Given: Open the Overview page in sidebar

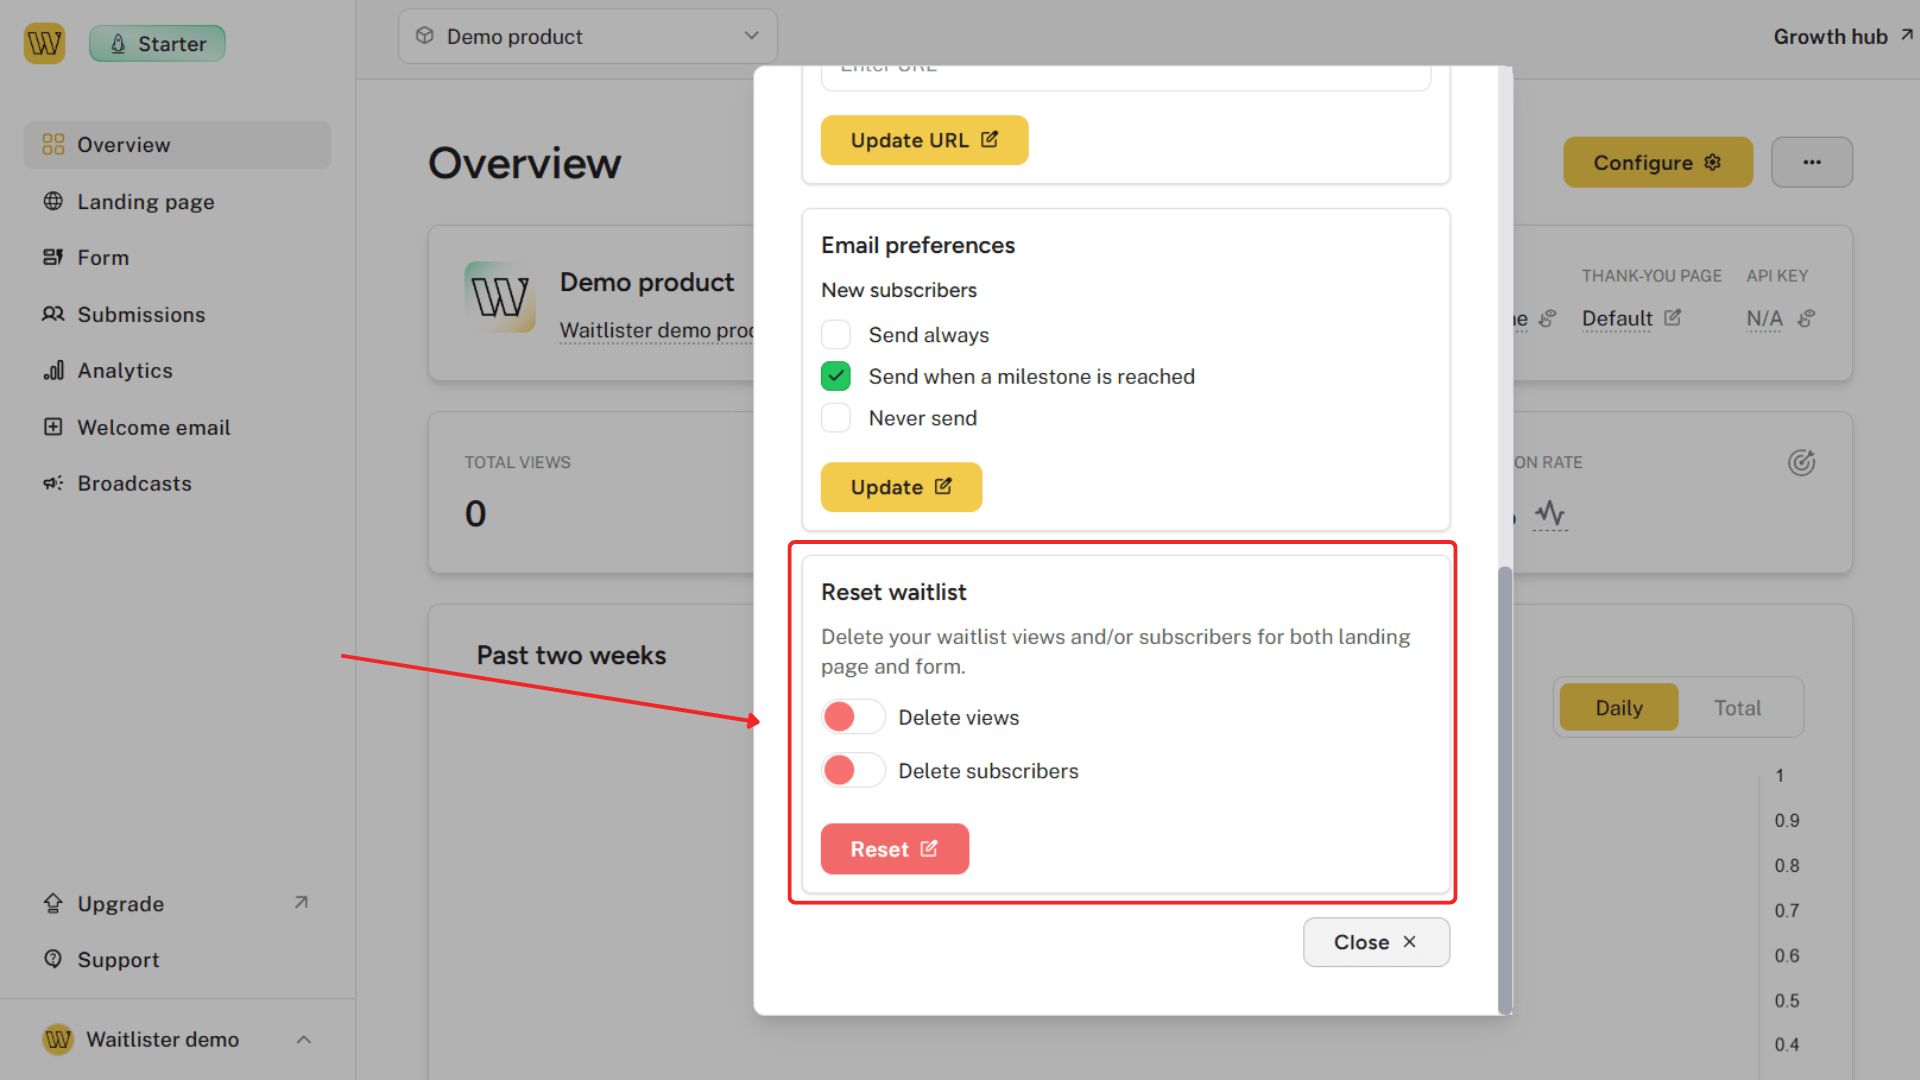Looking at the screenshot, I should click(x=177, y=145).
